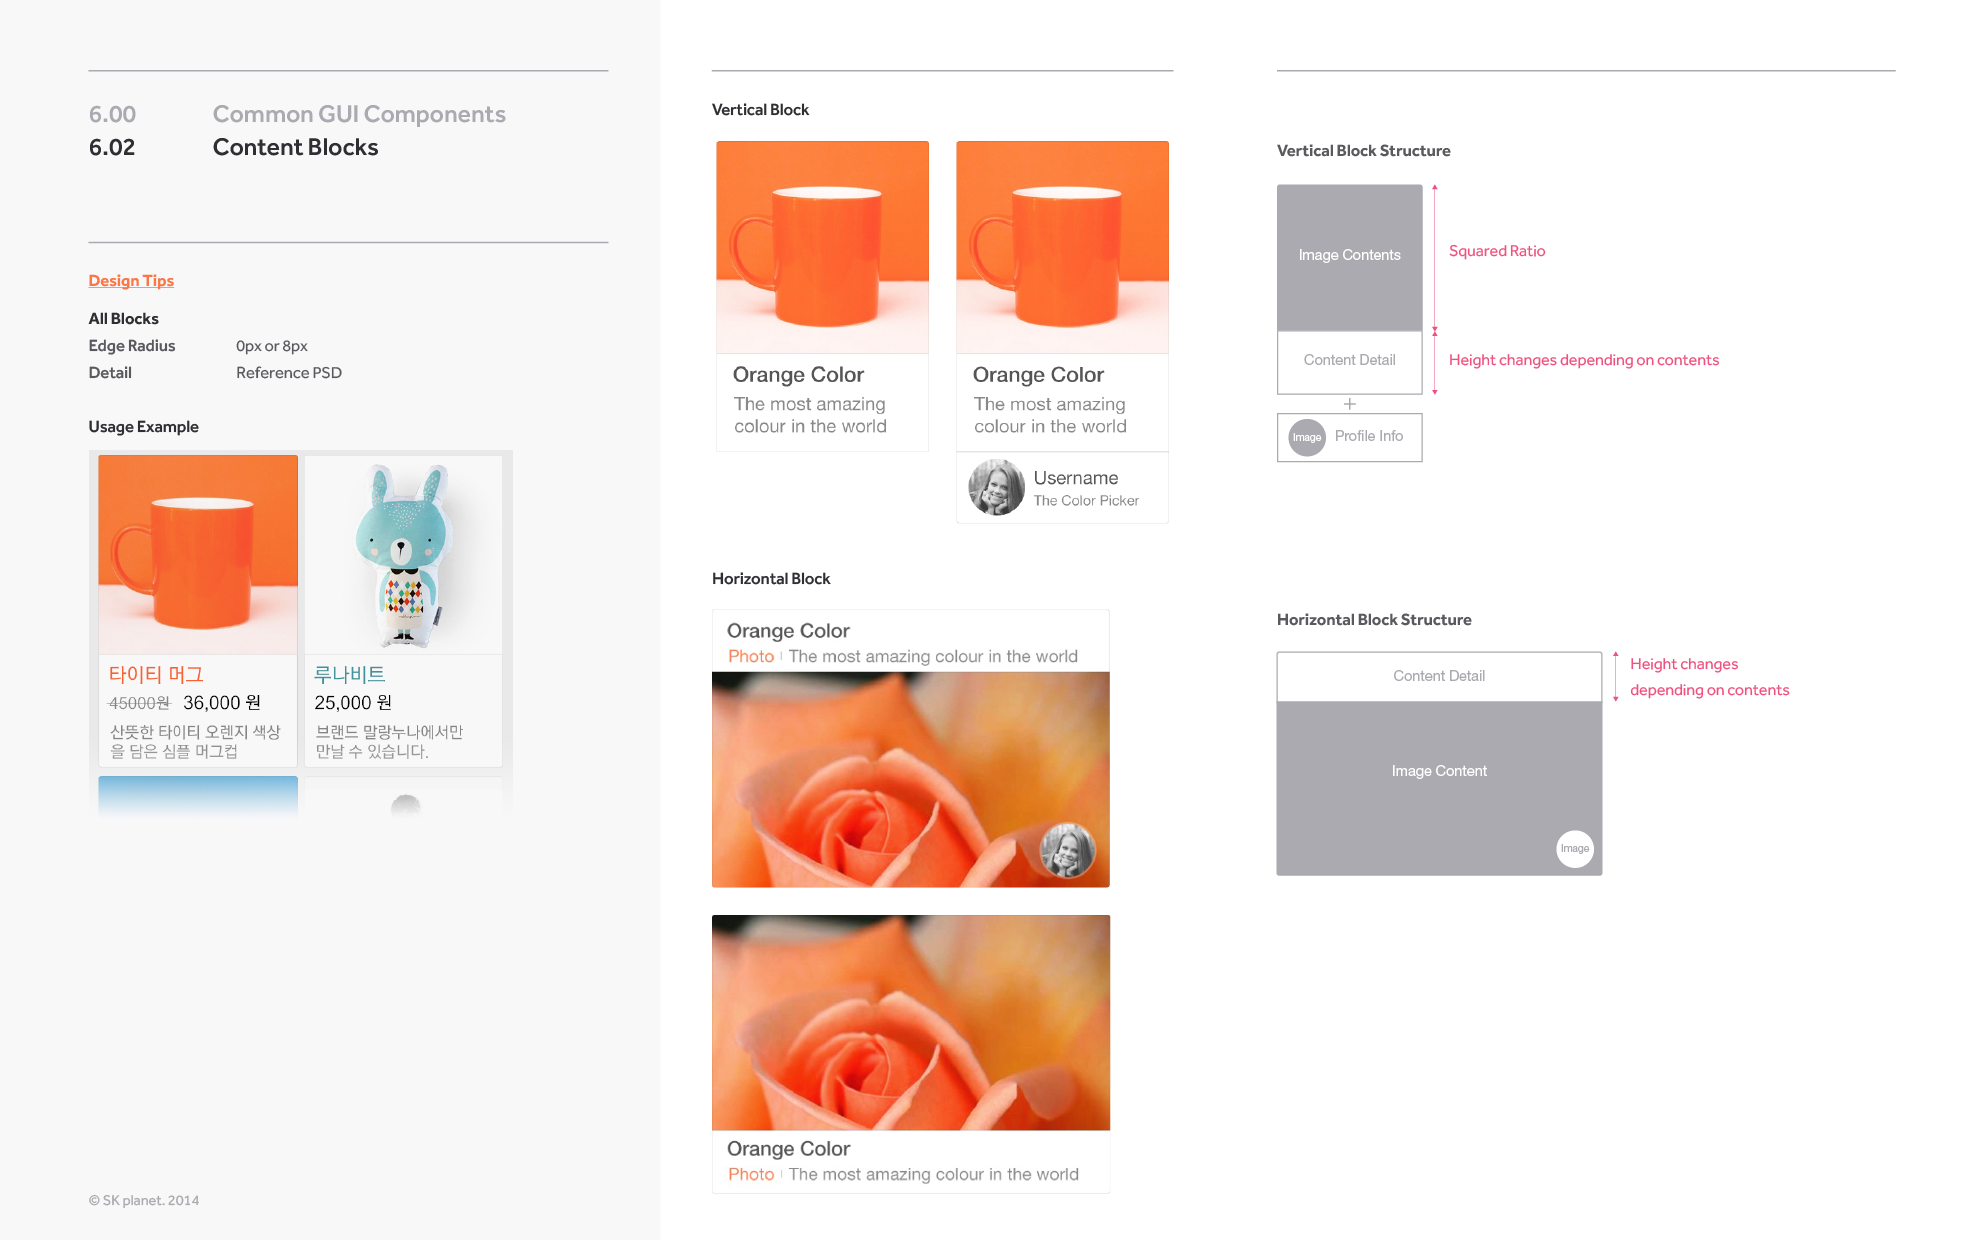1984x1240 pixels.
Task: Click the 'Usage Example' heading
Action: point(143,427)
